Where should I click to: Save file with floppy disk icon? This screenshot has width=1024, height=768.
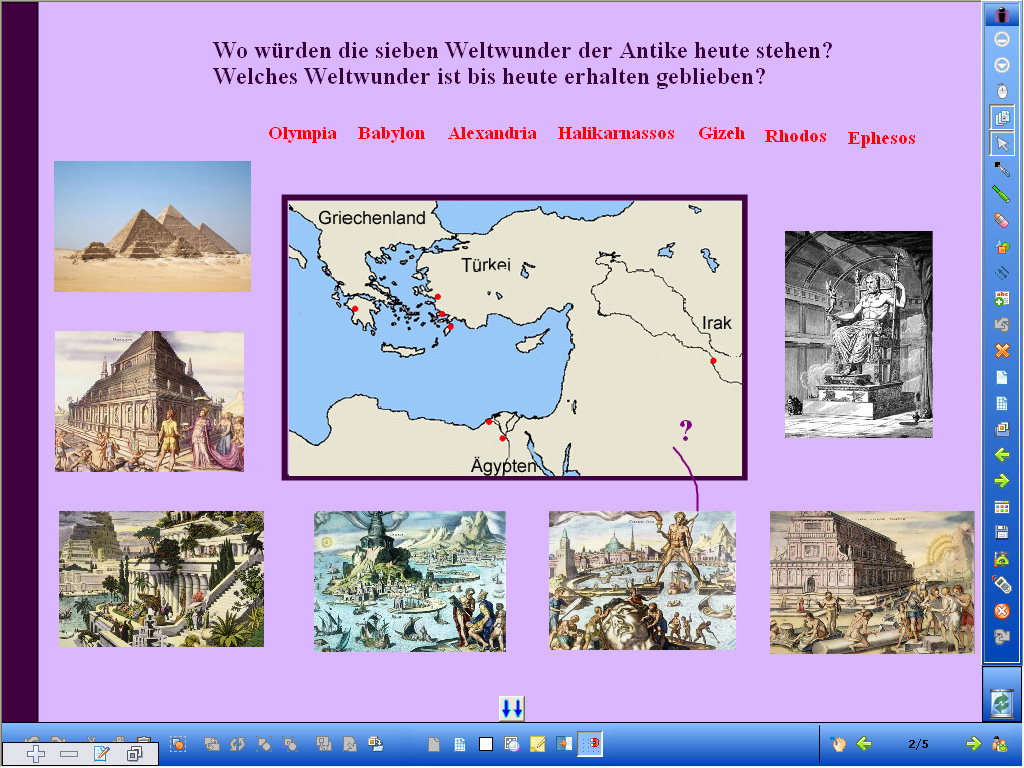click(1002, 533)
